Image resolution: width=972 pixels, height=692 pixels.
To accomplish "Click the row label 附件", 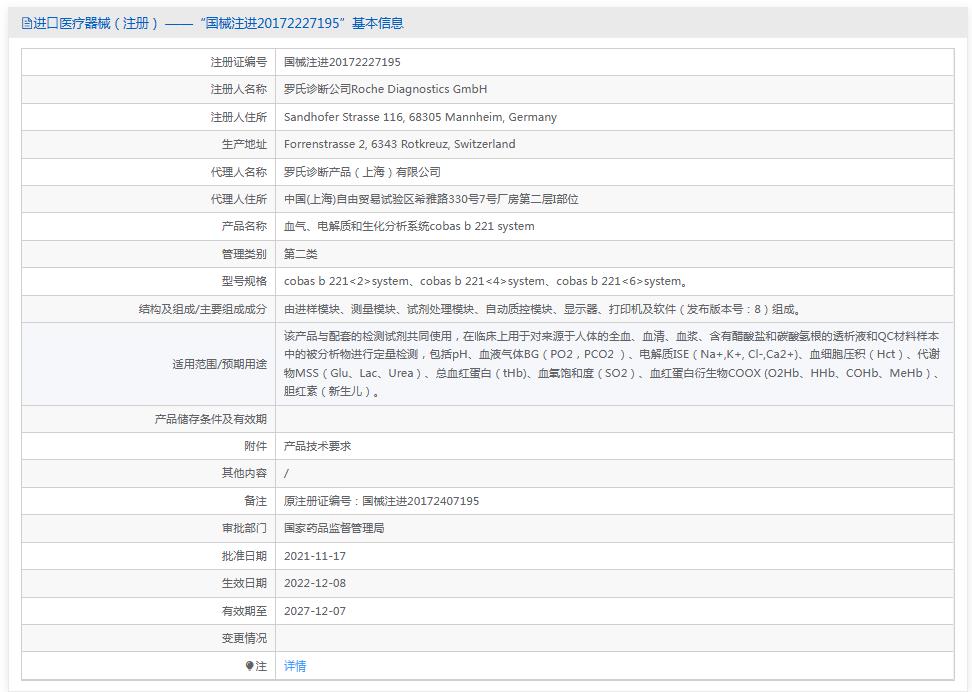I will point(255,446).
